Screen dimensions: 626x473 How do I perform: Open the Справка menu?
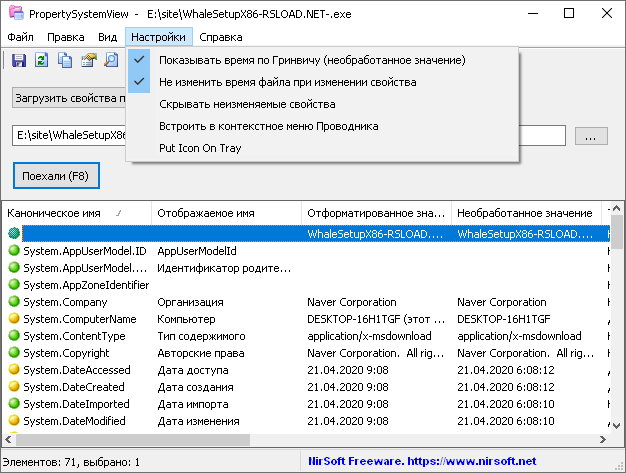pos(221,37)
